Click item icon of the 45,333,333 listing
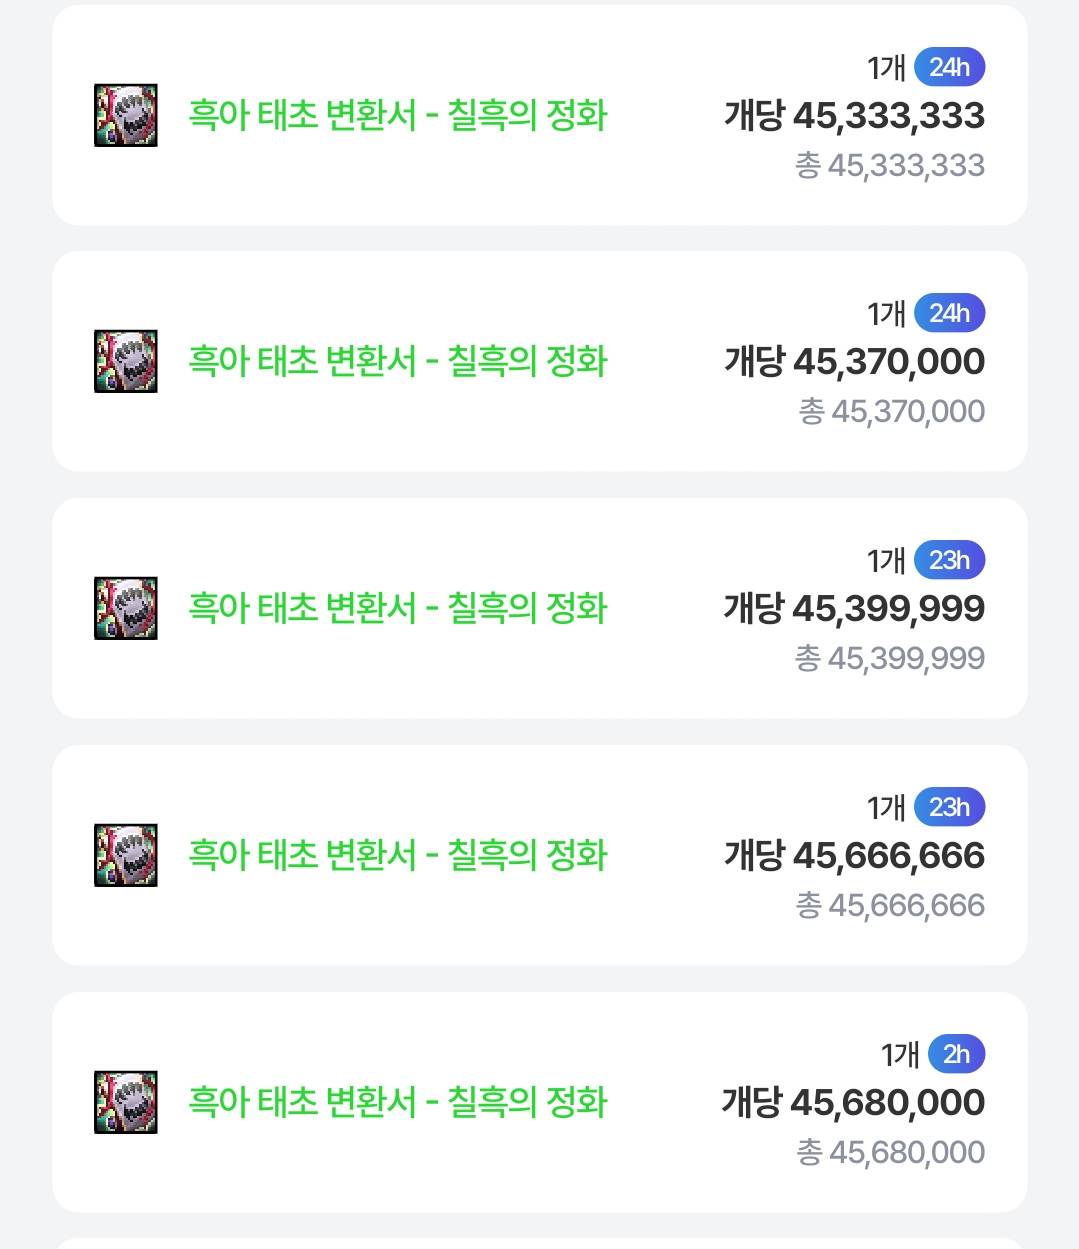The height and width of the screenshot is (1249, 1079). point(126,115)
